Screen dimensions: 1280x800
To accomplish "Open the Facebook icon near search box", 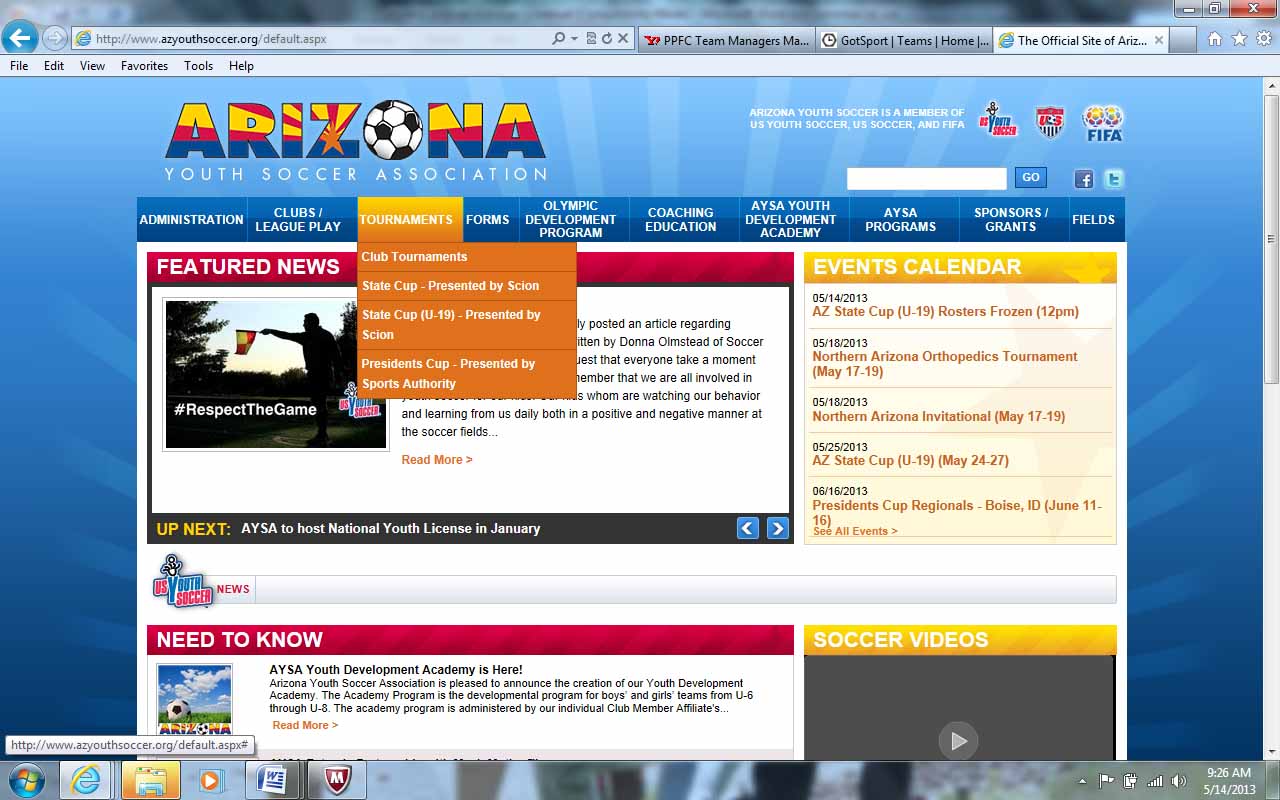I will 1084,179.
